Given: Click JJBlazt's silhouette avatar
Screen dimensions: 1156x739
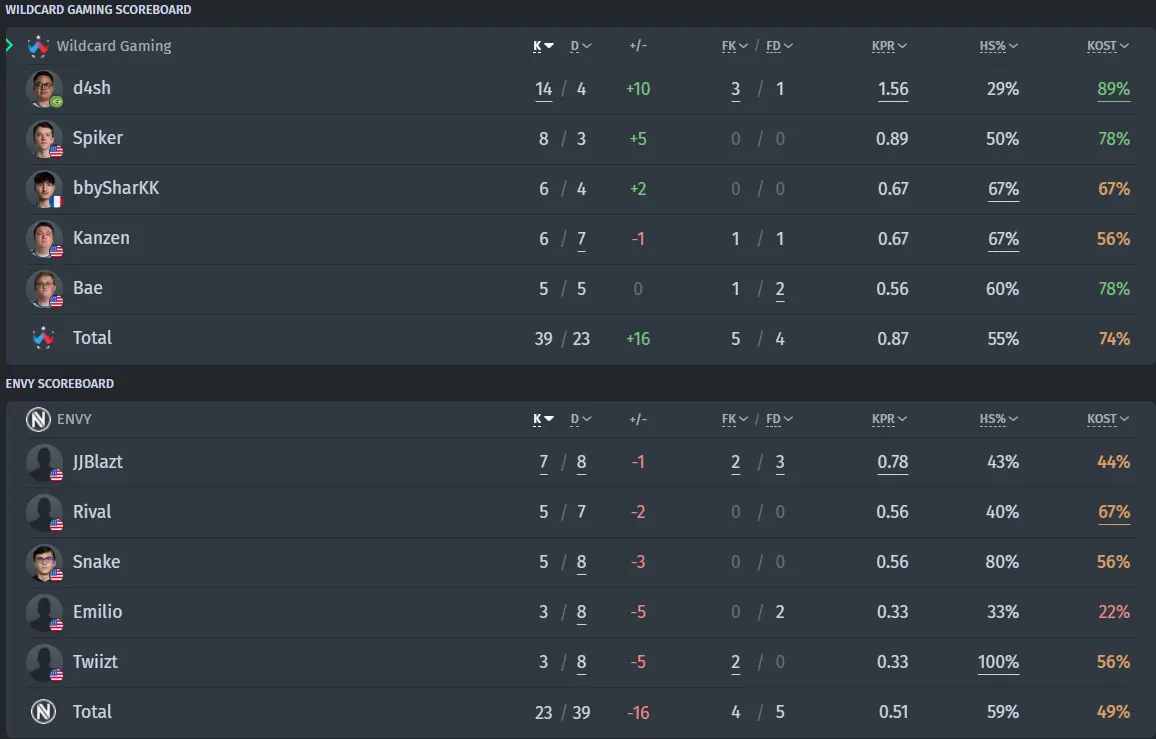Looking at the screenshot, I should 44,462.
